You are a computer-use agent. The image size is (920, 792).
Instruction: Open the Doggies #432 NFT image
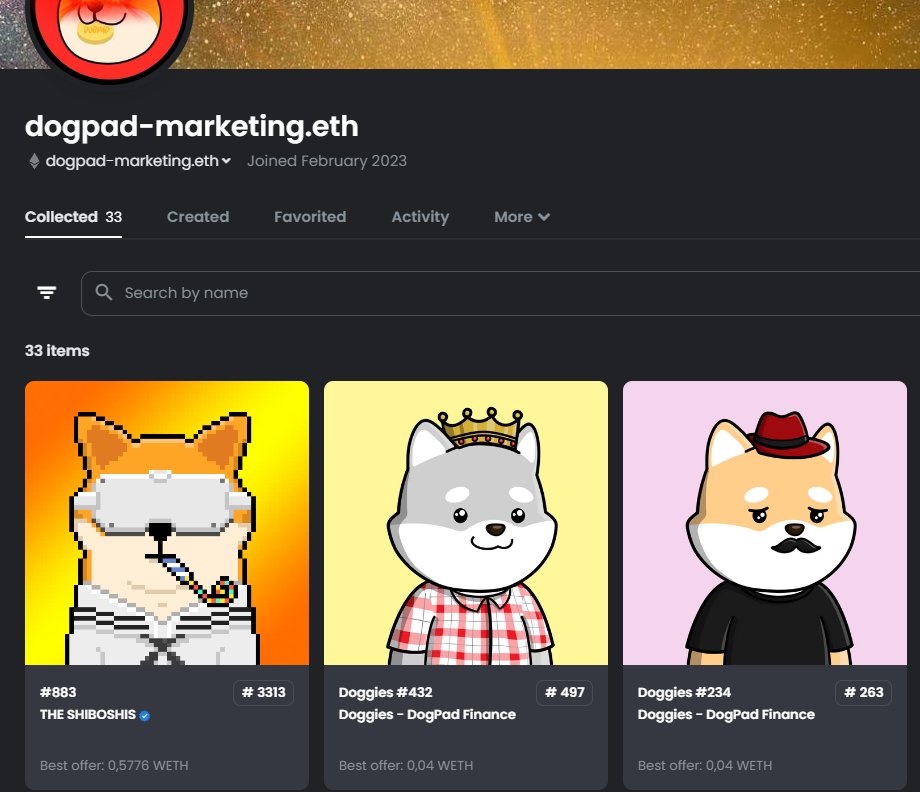point(466,523)
